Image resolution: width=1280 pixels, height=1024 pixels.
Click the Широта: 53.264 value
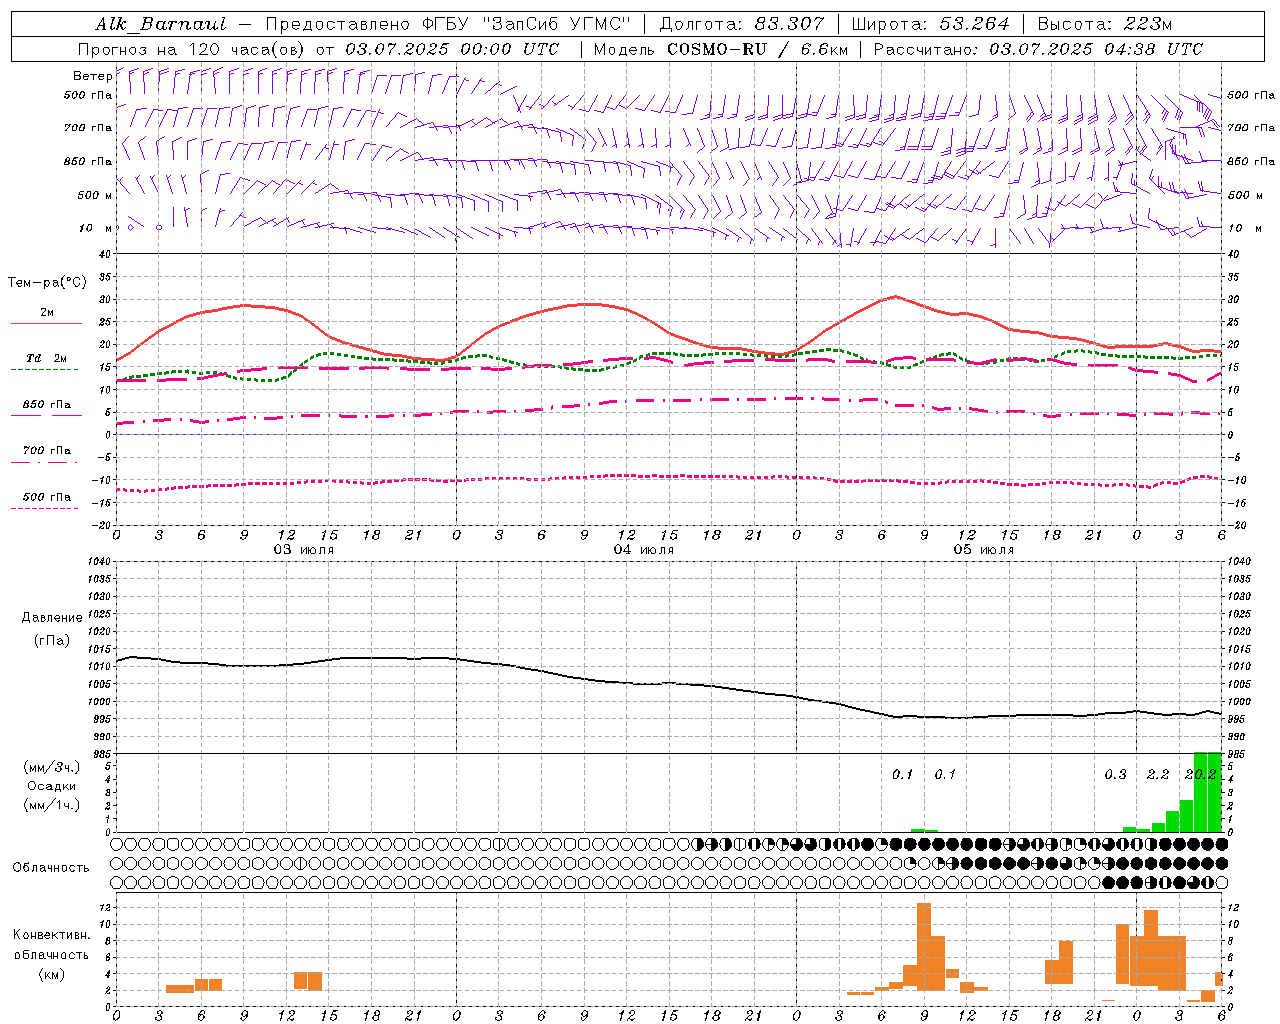coord(931,24)
